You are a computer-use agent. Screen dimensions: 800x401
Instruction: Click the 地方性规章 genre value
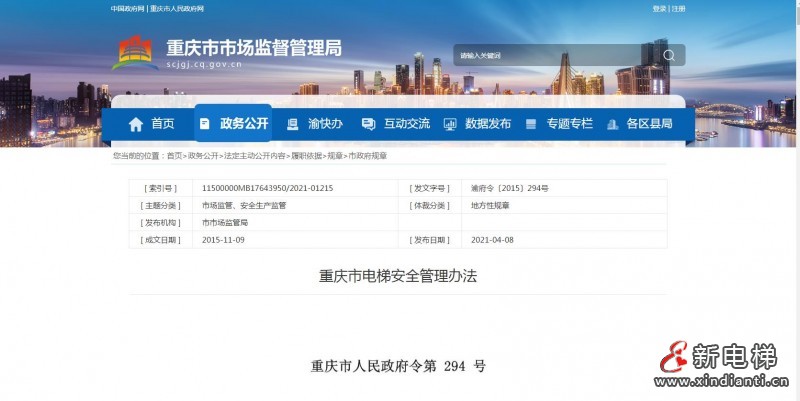tap(490, 206)
